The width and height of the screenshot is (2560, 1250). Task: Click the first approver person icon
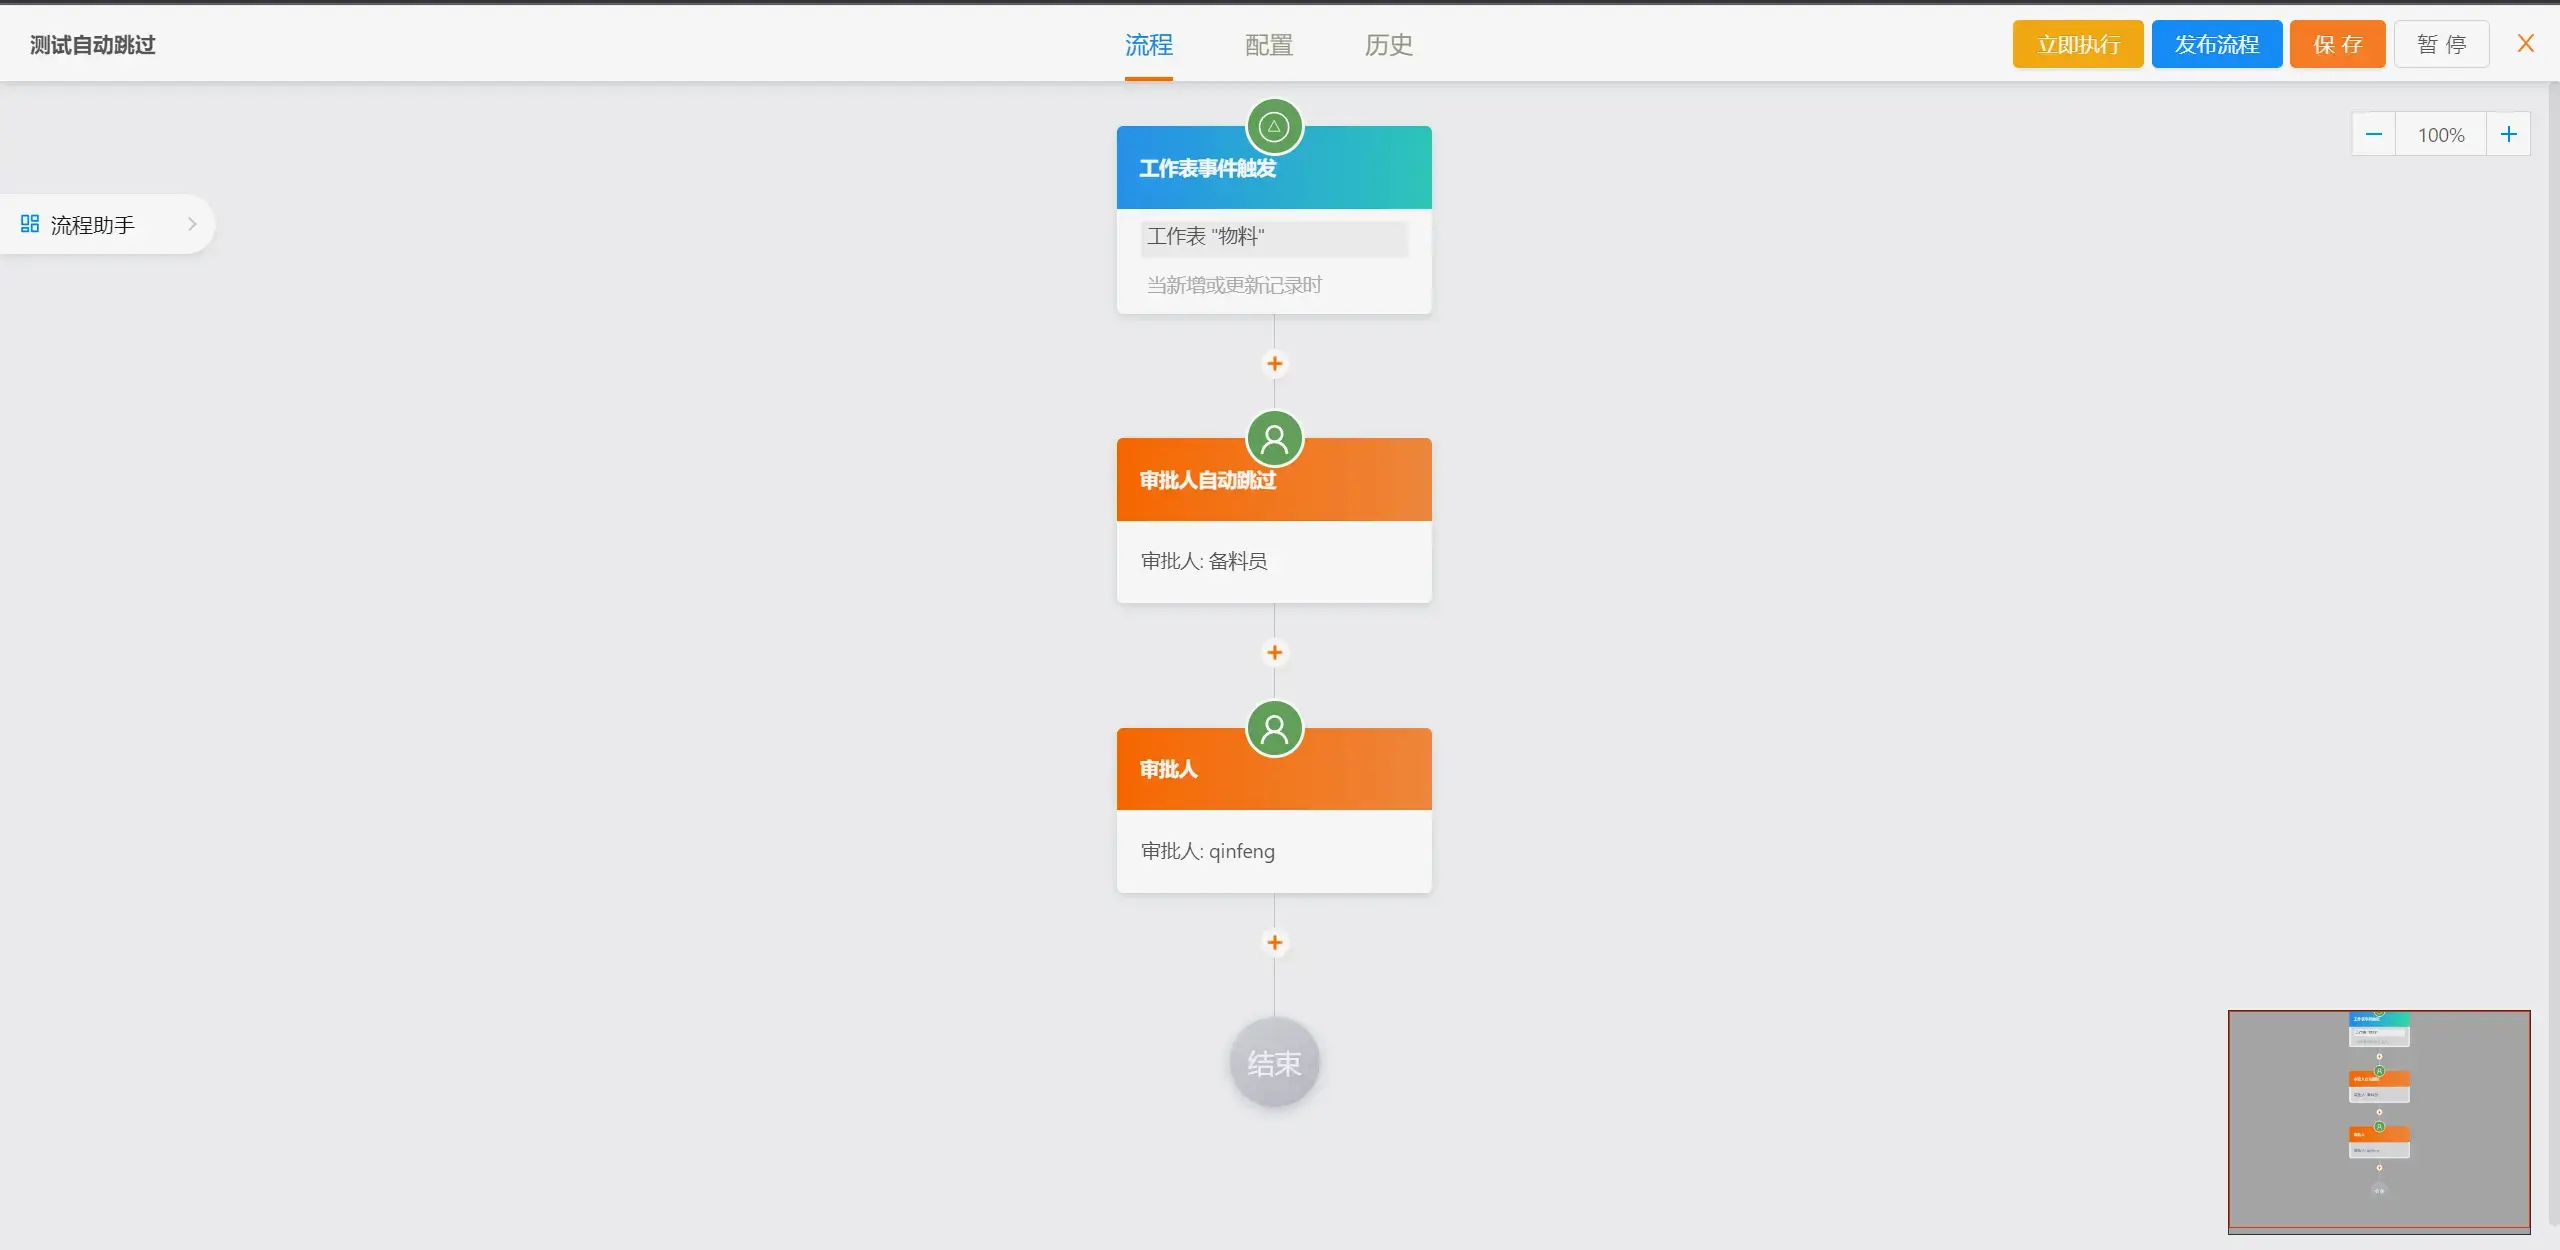point(1273,437)
